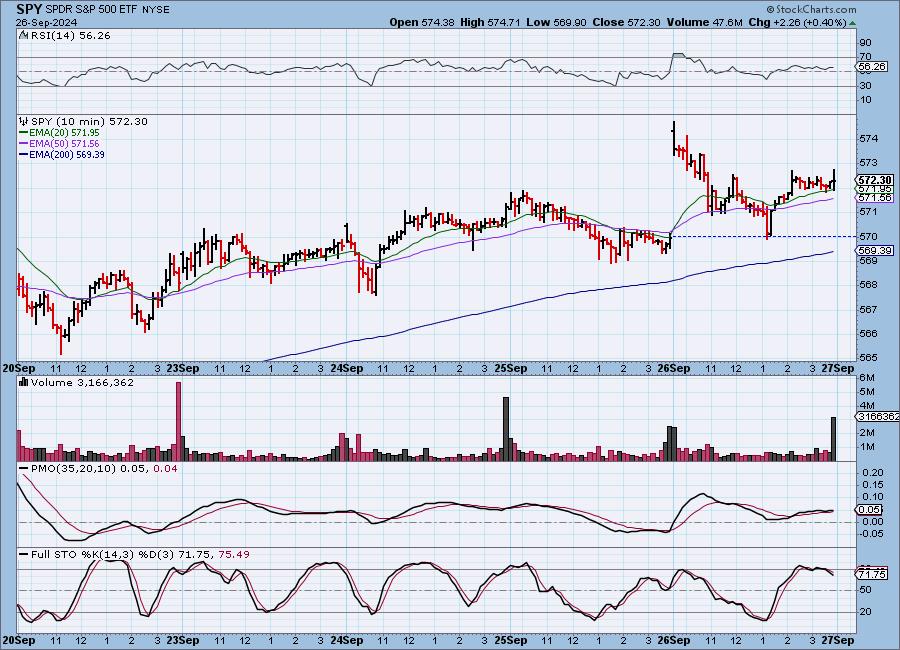Click the 571.56 EMA tag on the price axis

coord(874,198)
